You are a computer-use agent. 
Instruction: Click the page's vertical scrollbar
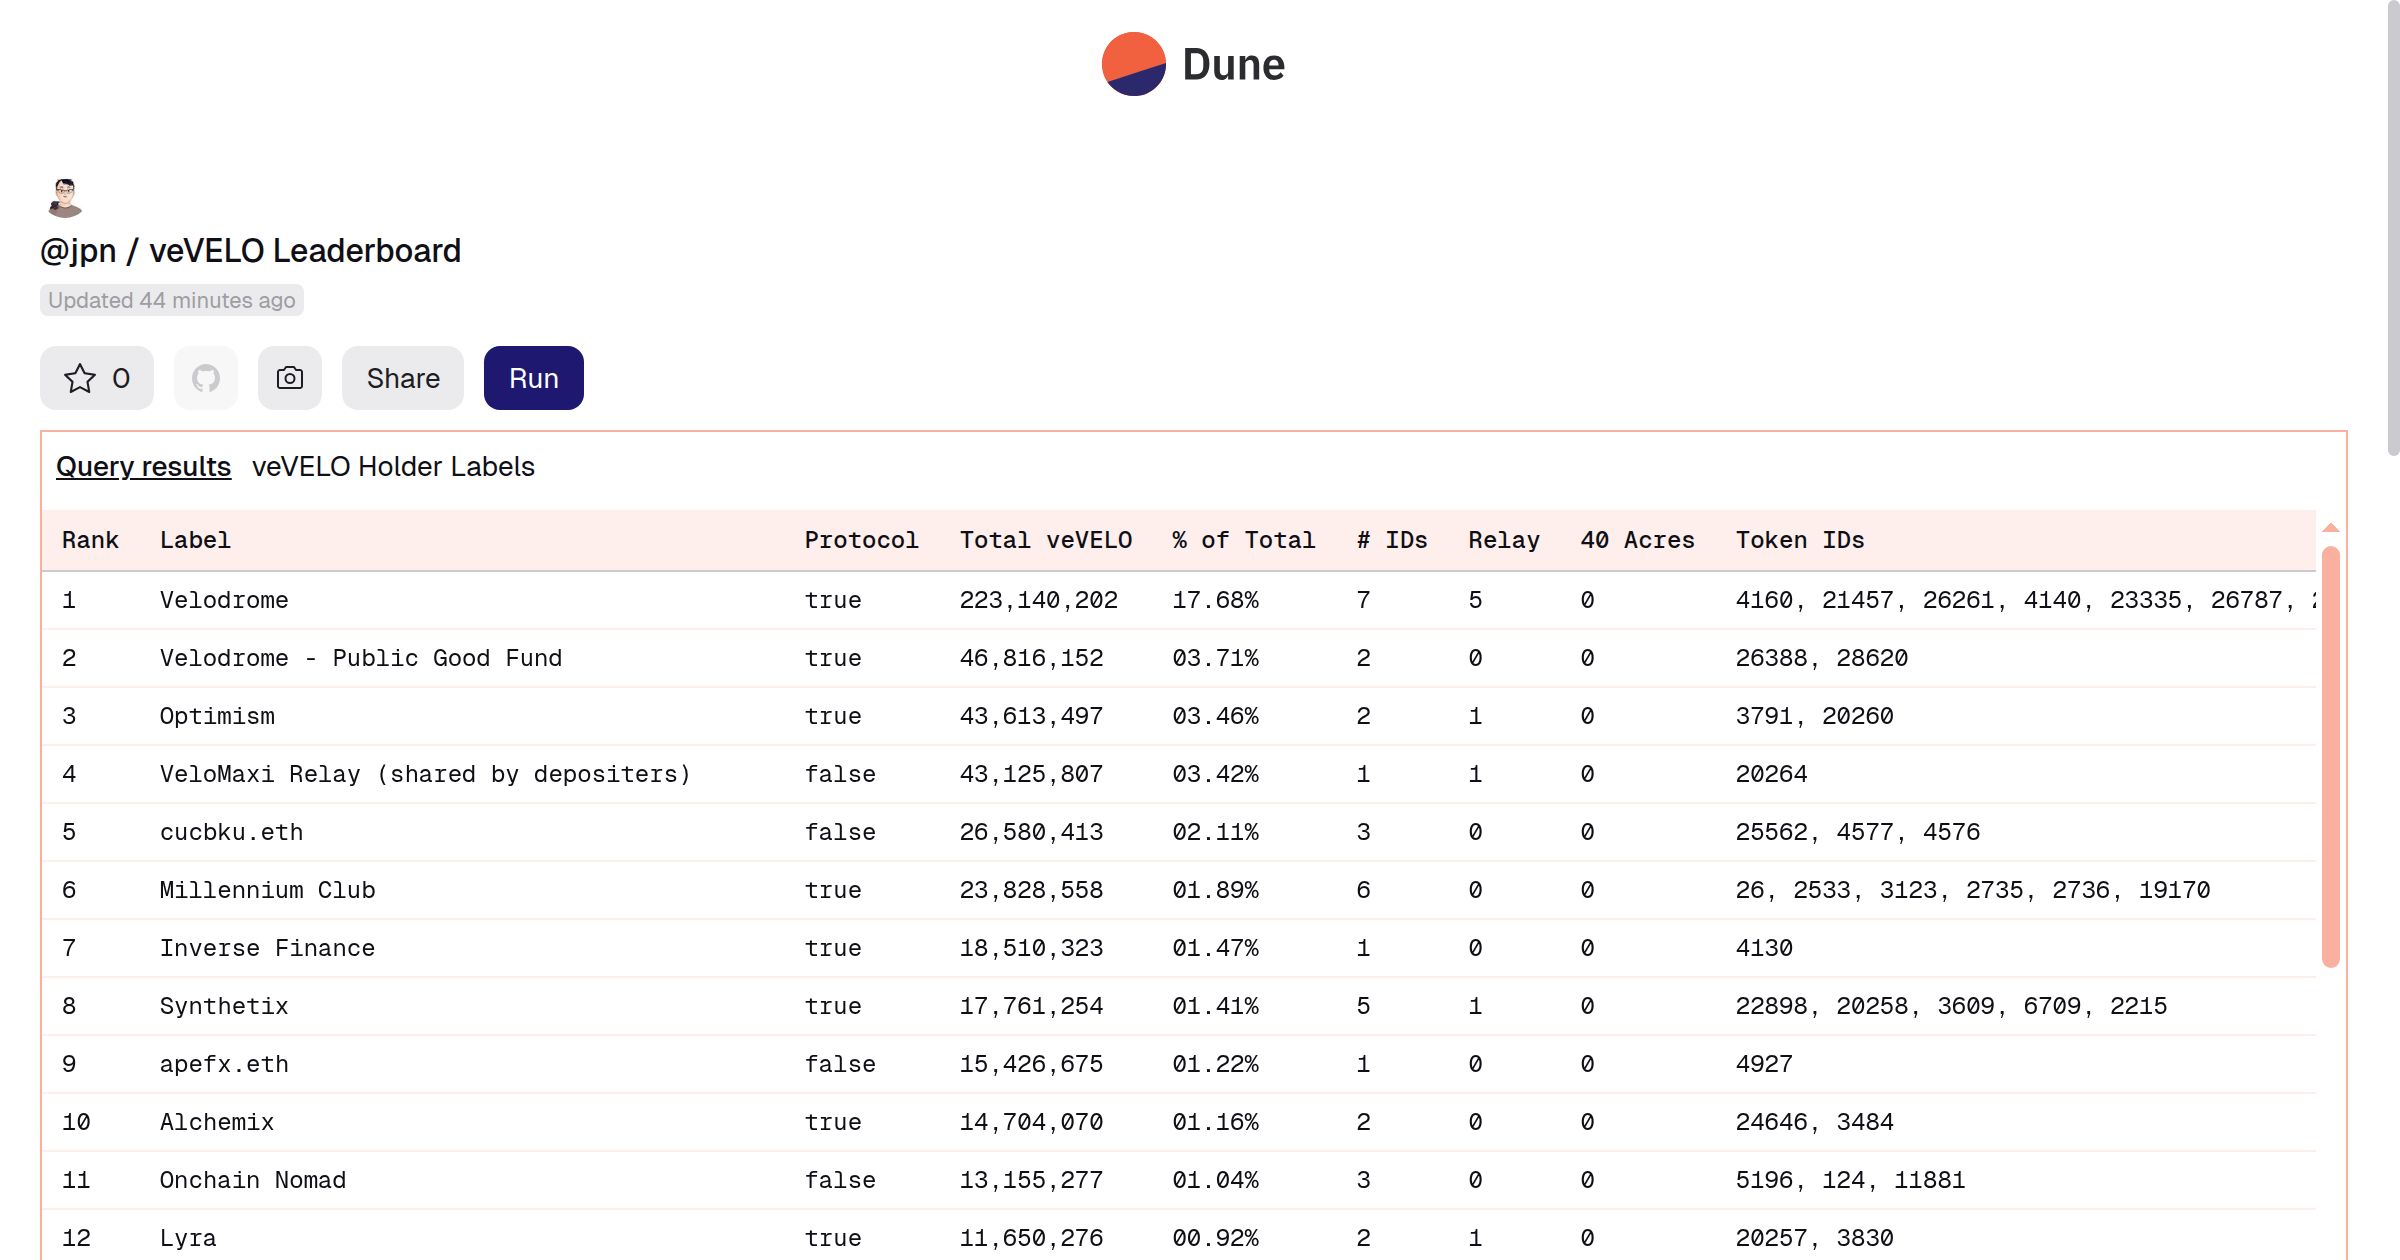[2393, 230]
